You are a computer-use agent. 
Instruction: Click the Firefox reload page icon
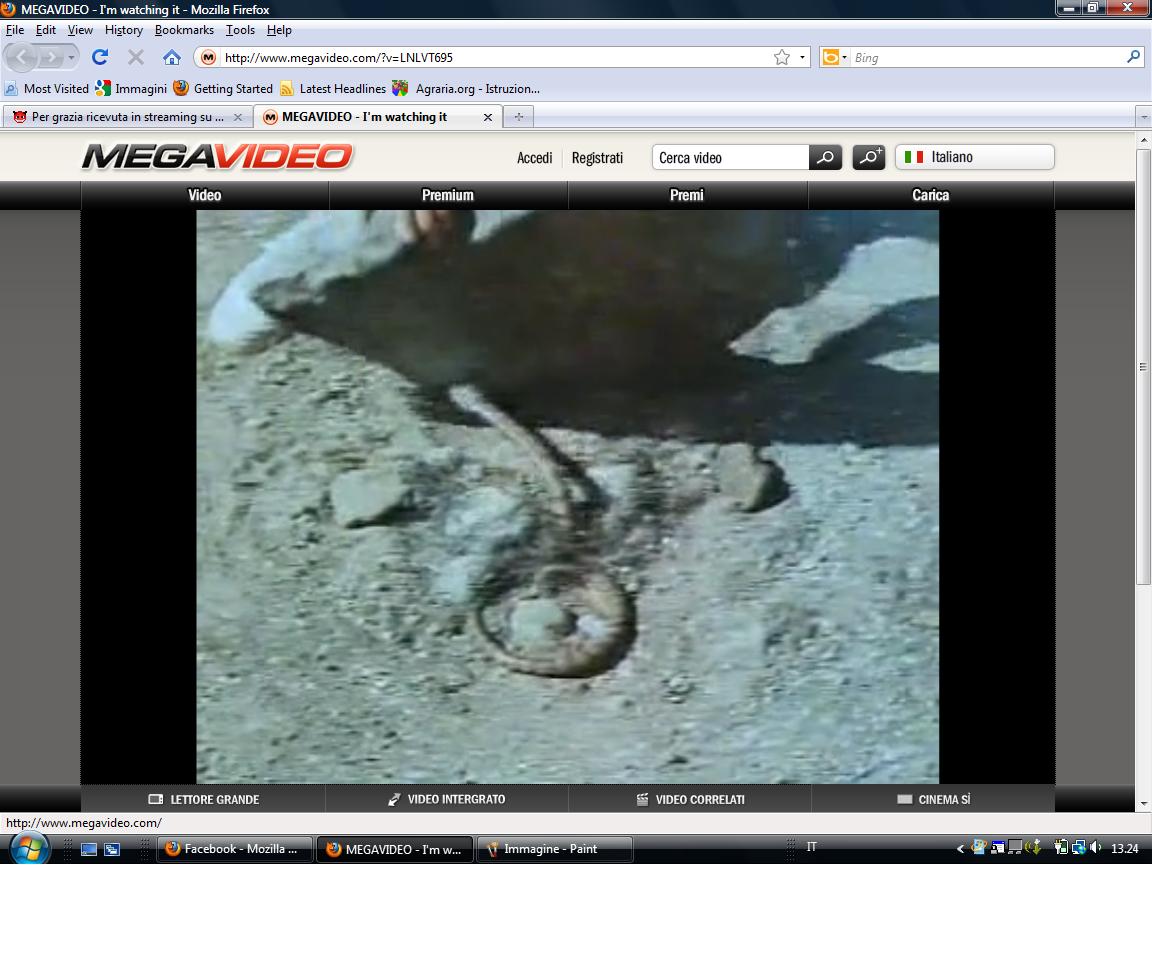pyautogui.click(x=100, y=57)
